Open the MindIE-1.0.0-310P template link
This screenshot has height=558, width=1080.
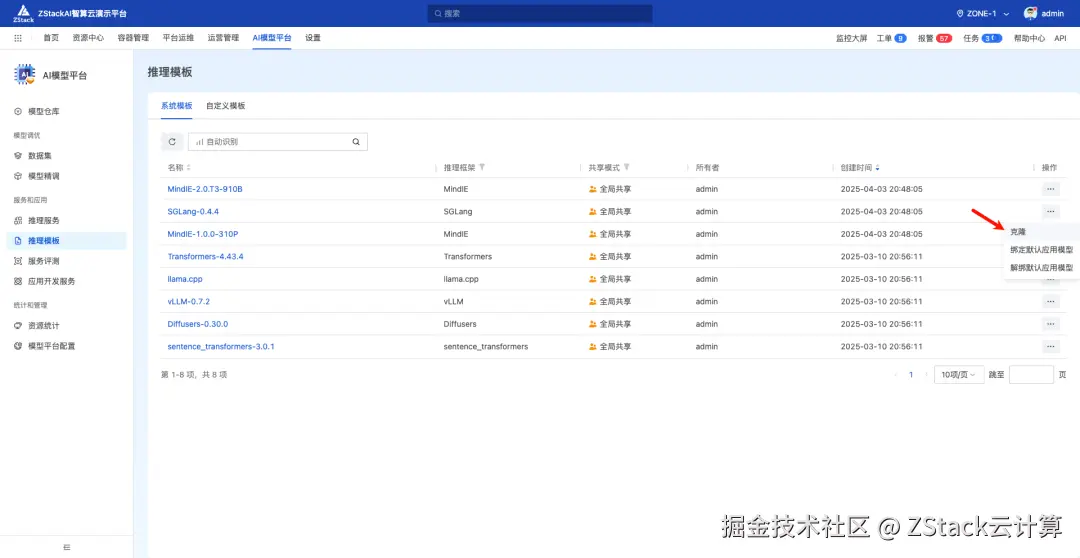click(x=203, y=234)
